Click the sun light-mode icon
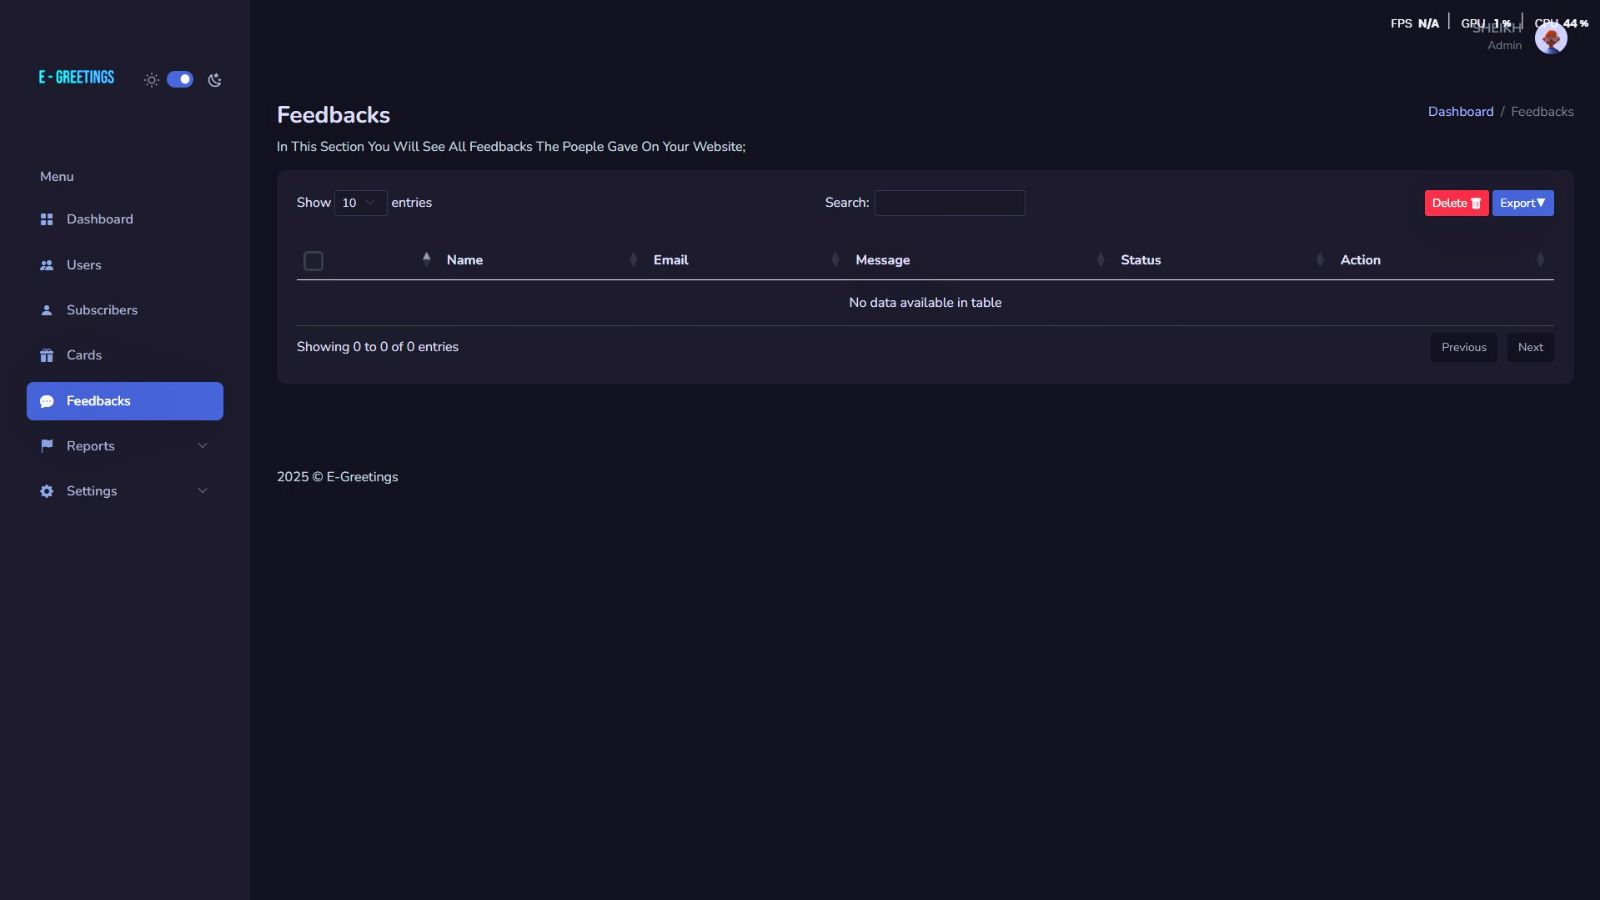The height and width of the screenshot is (900, 1600). coord(151,80)
